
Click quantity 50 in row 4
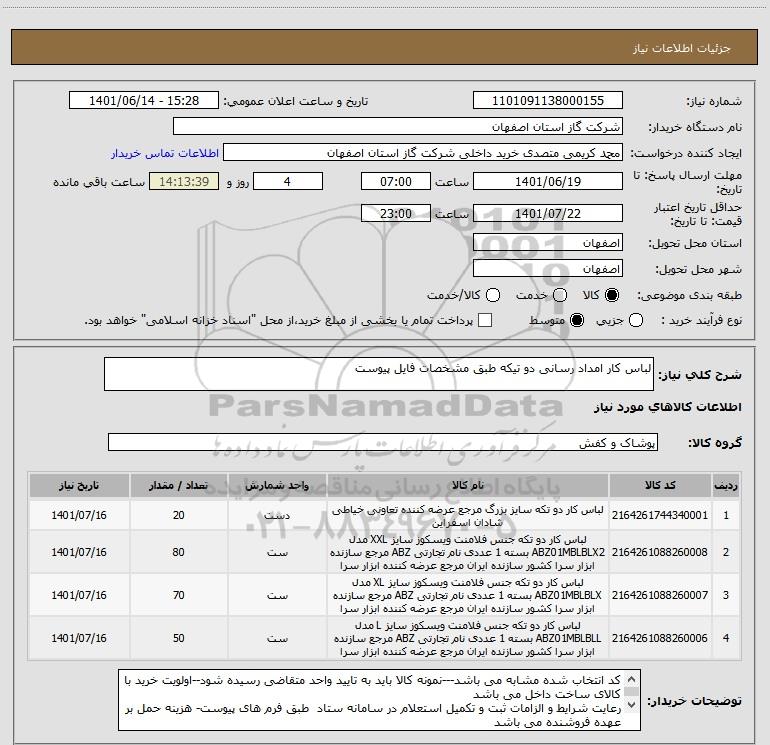(x=178, y=638)
